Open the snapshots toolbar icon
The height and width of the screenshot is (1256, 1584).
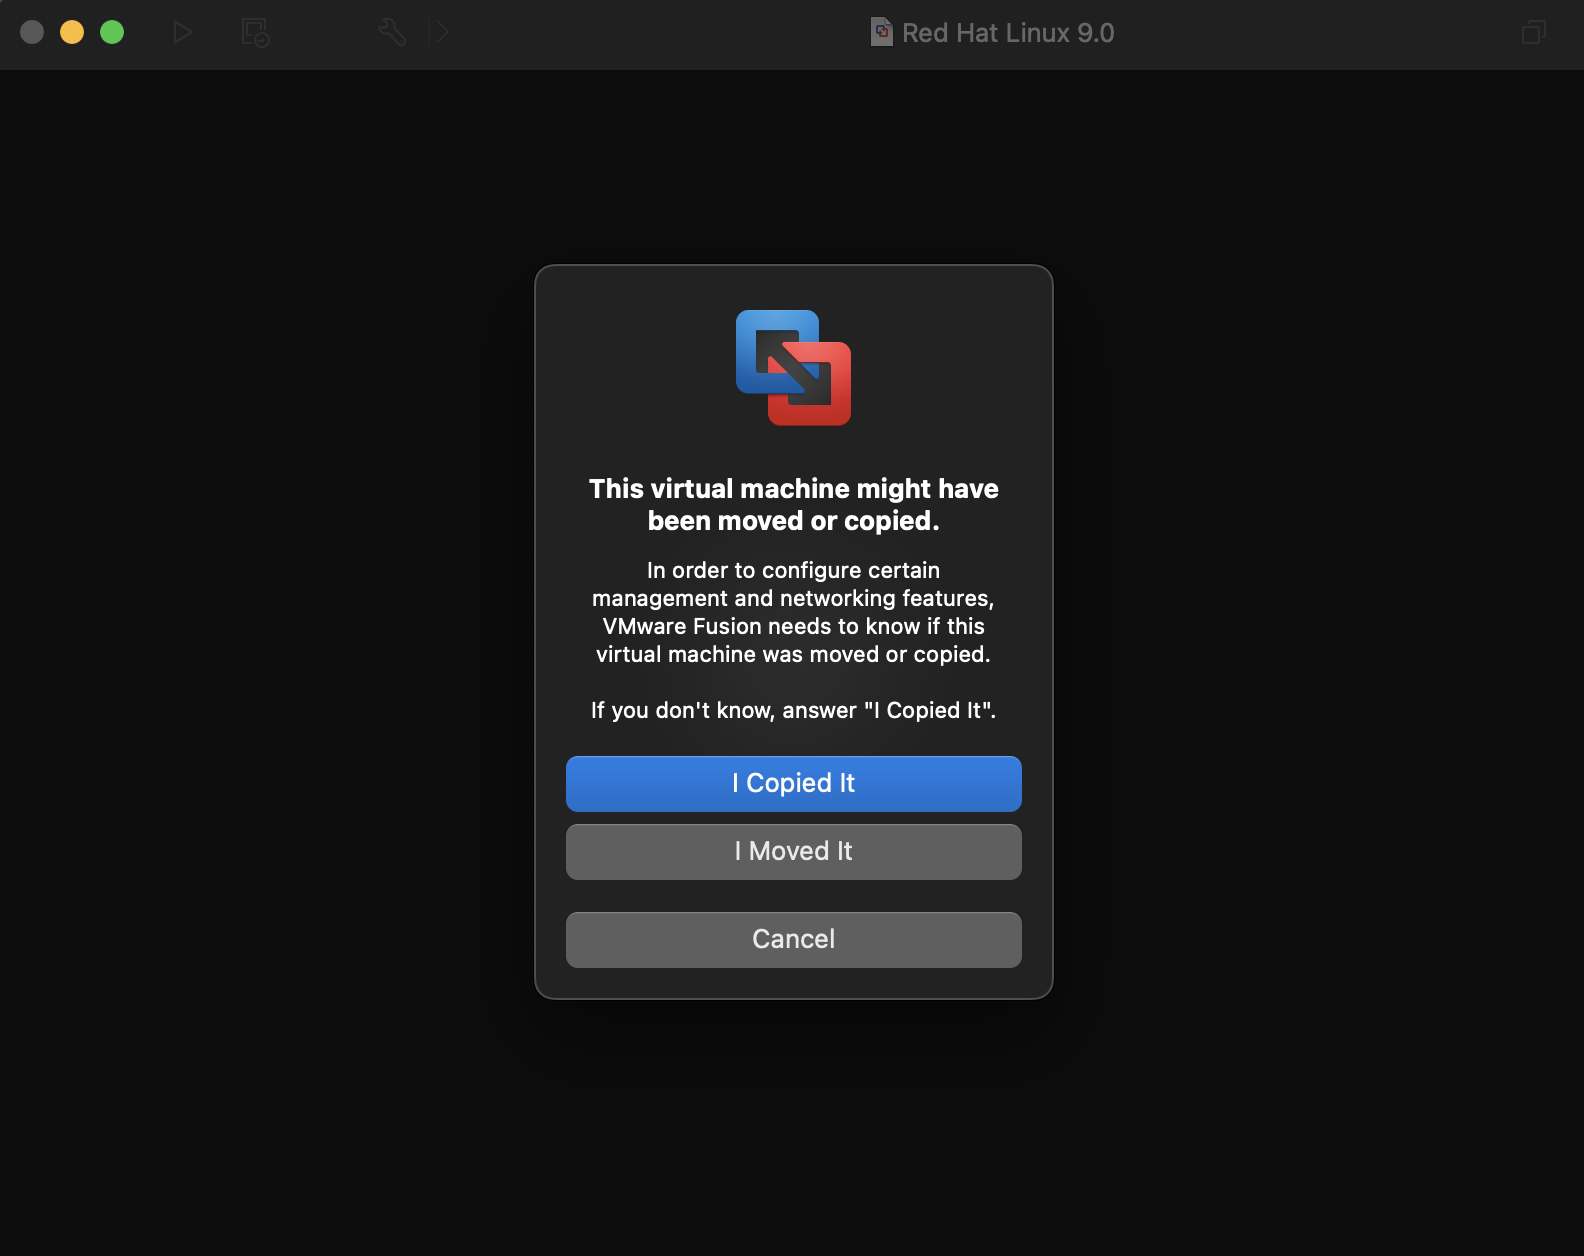[256, 33]
